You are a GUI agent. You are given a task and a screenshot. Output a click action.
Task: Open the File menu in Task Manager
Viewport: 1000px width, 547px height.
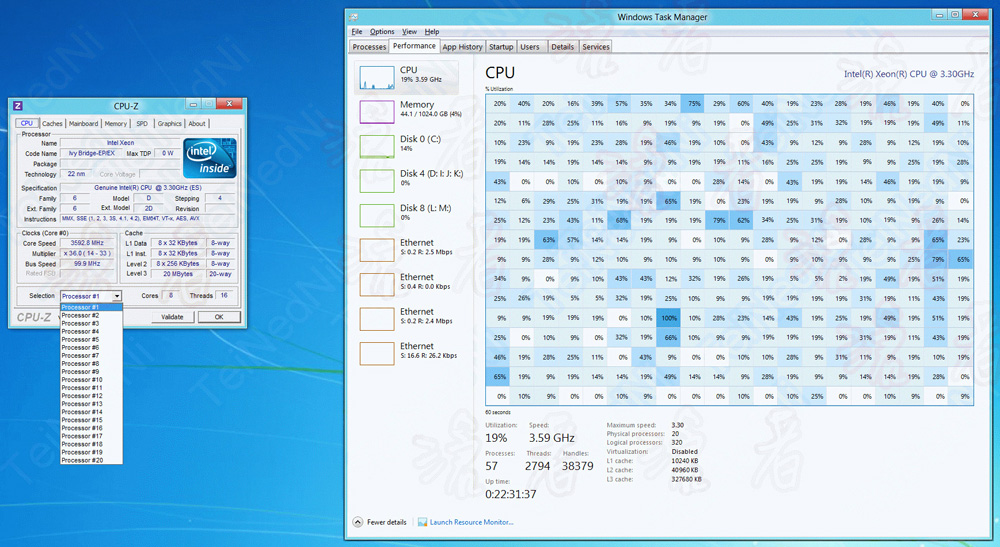point(357,31)
